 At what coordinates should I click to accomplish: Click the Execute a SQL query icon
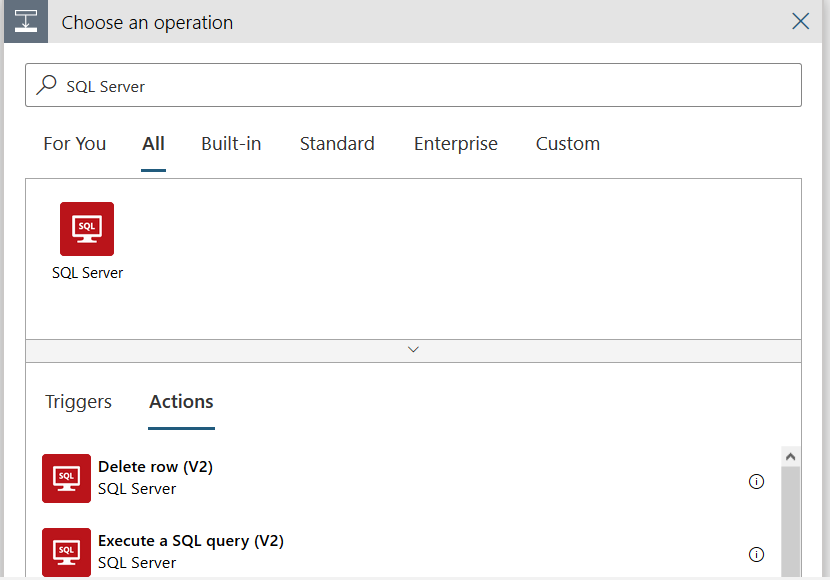click(x=67, y=552)
